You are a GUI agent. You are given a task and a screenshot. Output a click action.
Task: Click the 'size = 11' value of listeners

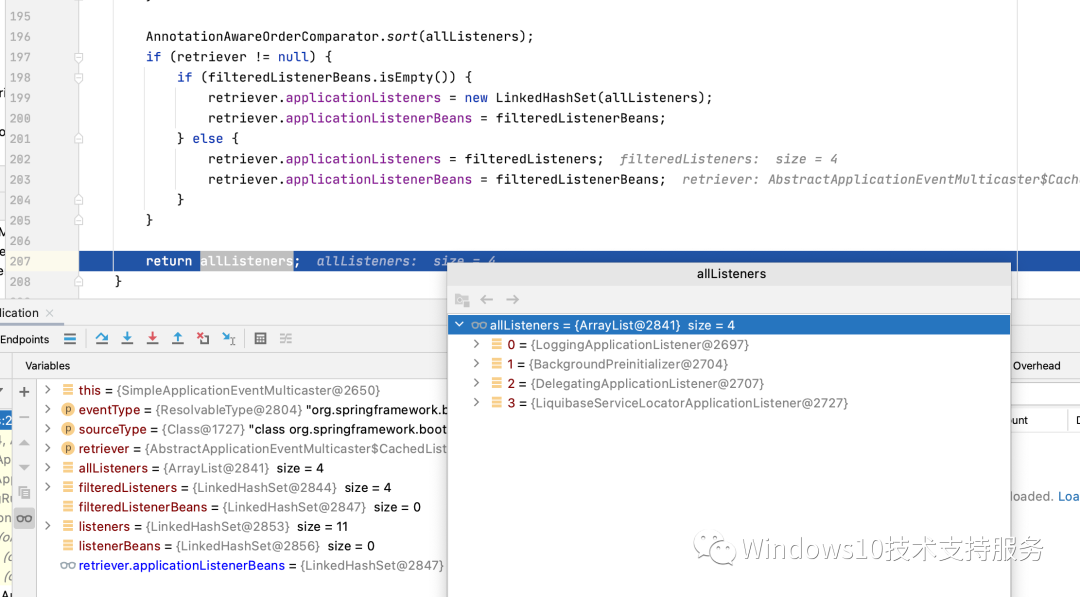coord(322,526)
